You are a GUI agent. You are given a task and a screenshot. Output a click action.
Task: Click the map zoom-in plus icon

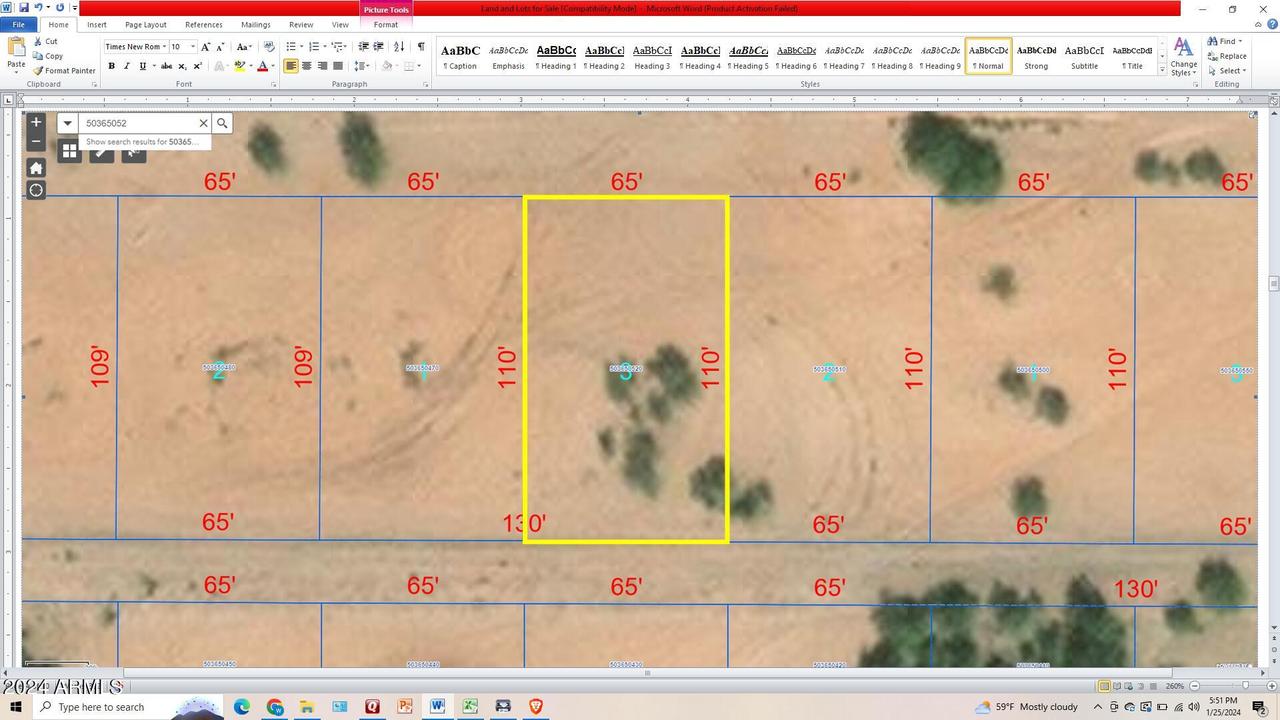click(x=36, y=122)
